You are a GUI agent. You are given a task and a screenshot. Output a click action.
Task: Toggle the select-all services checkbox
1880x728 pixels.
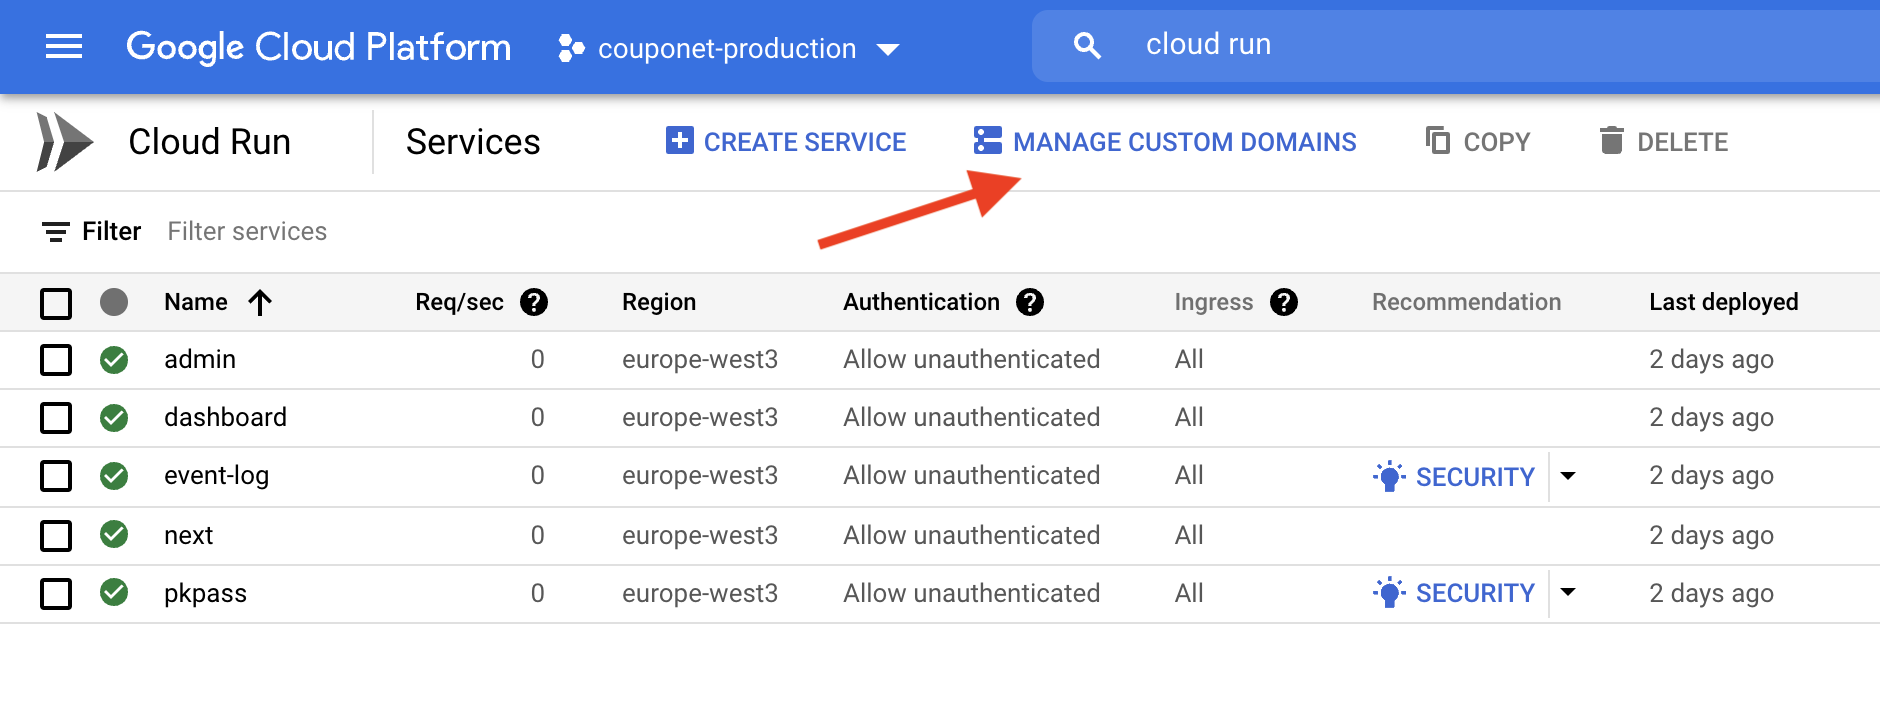(x=56, y=303)
